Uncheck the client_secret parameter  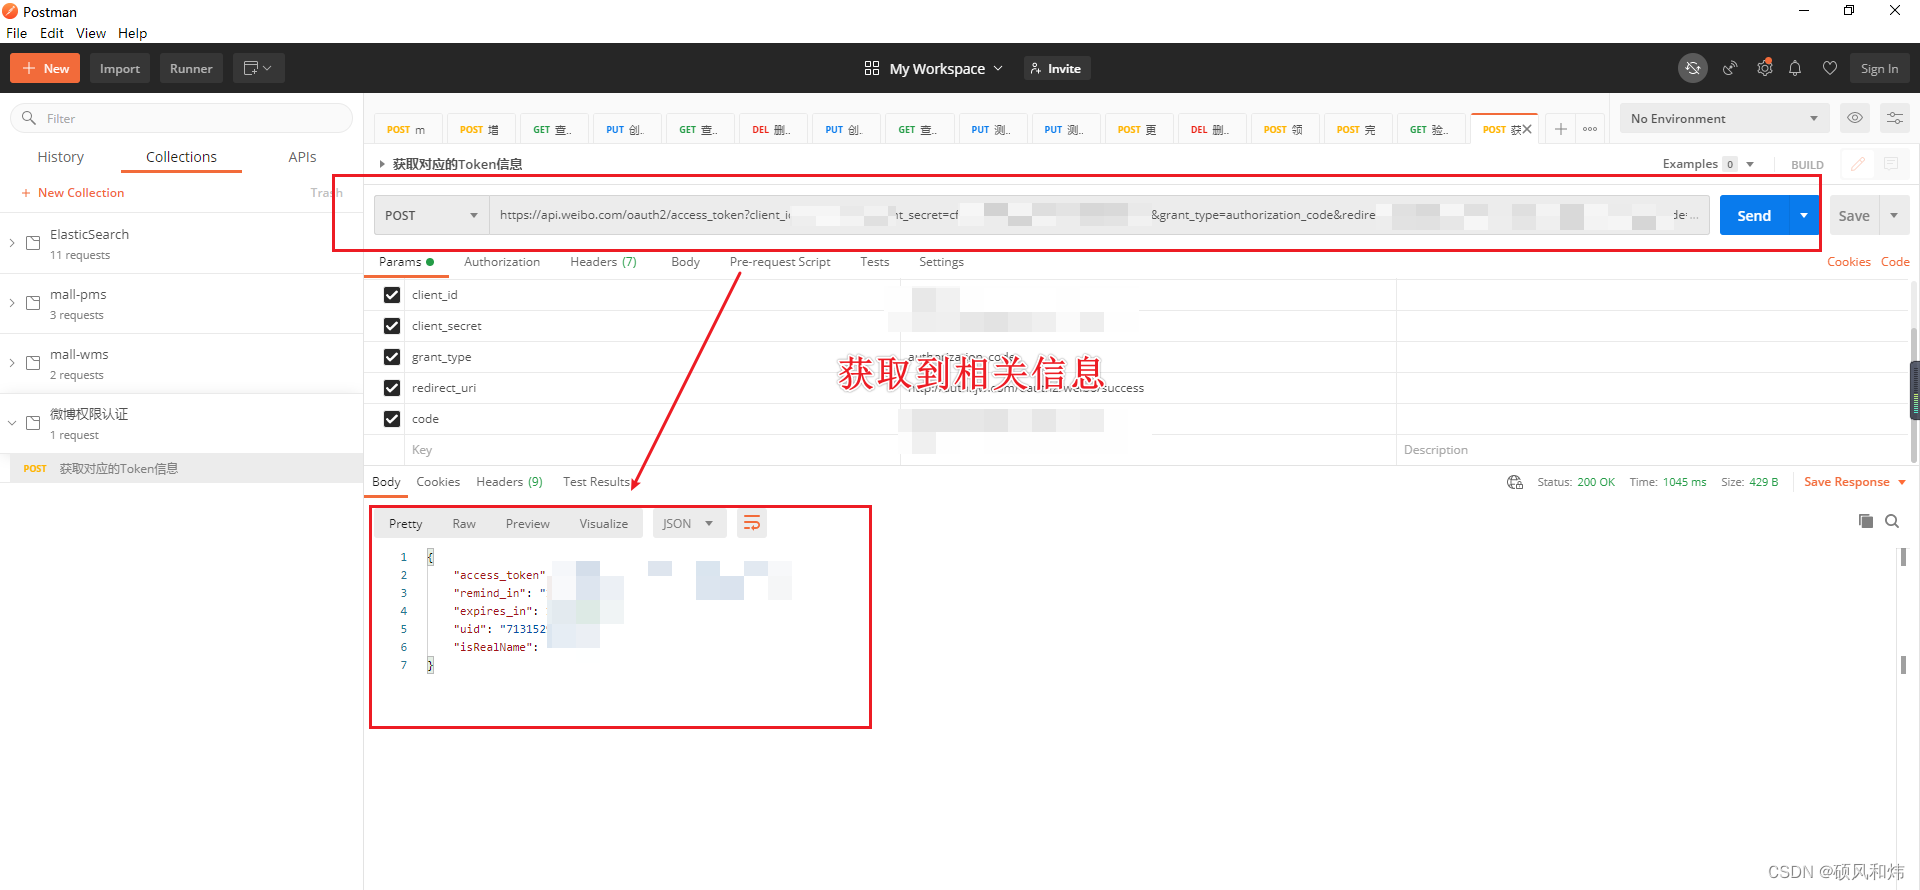point(392,326)
